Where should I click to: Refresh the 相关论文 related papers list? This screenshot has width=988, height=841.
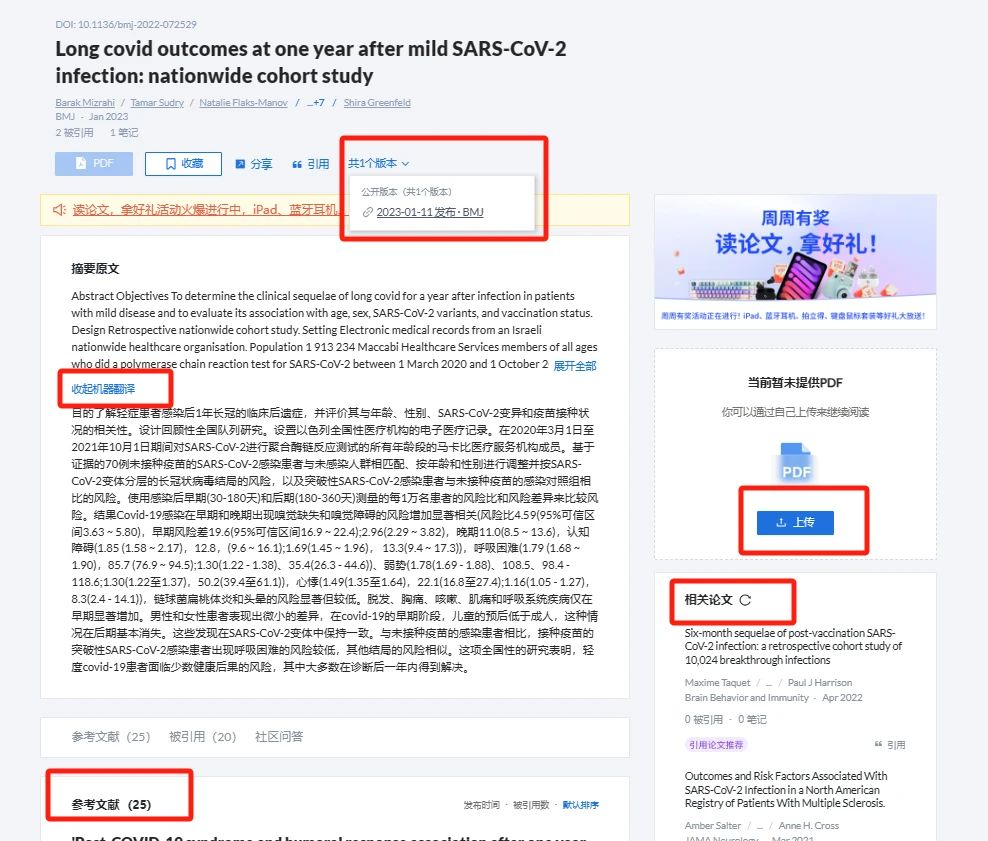[x=745, y=600]
